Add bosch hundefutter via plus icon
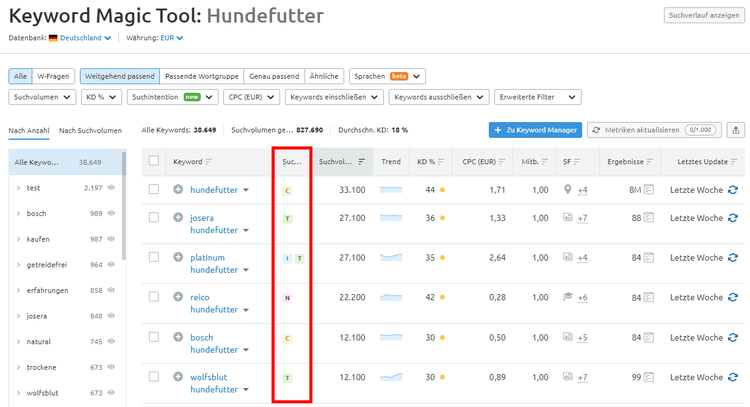This screenshot has height=407, width=750. point(178,337)
